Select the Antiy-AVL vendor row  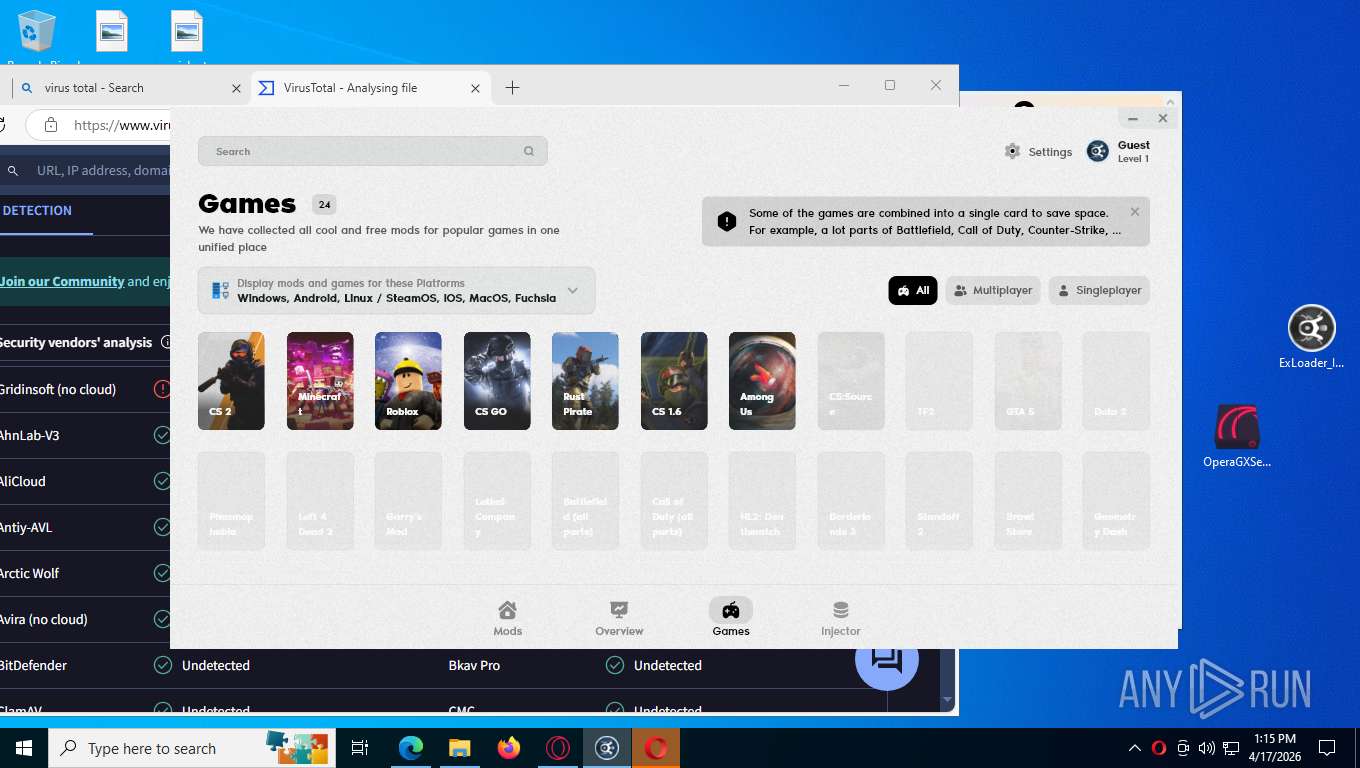pos(86,527)
